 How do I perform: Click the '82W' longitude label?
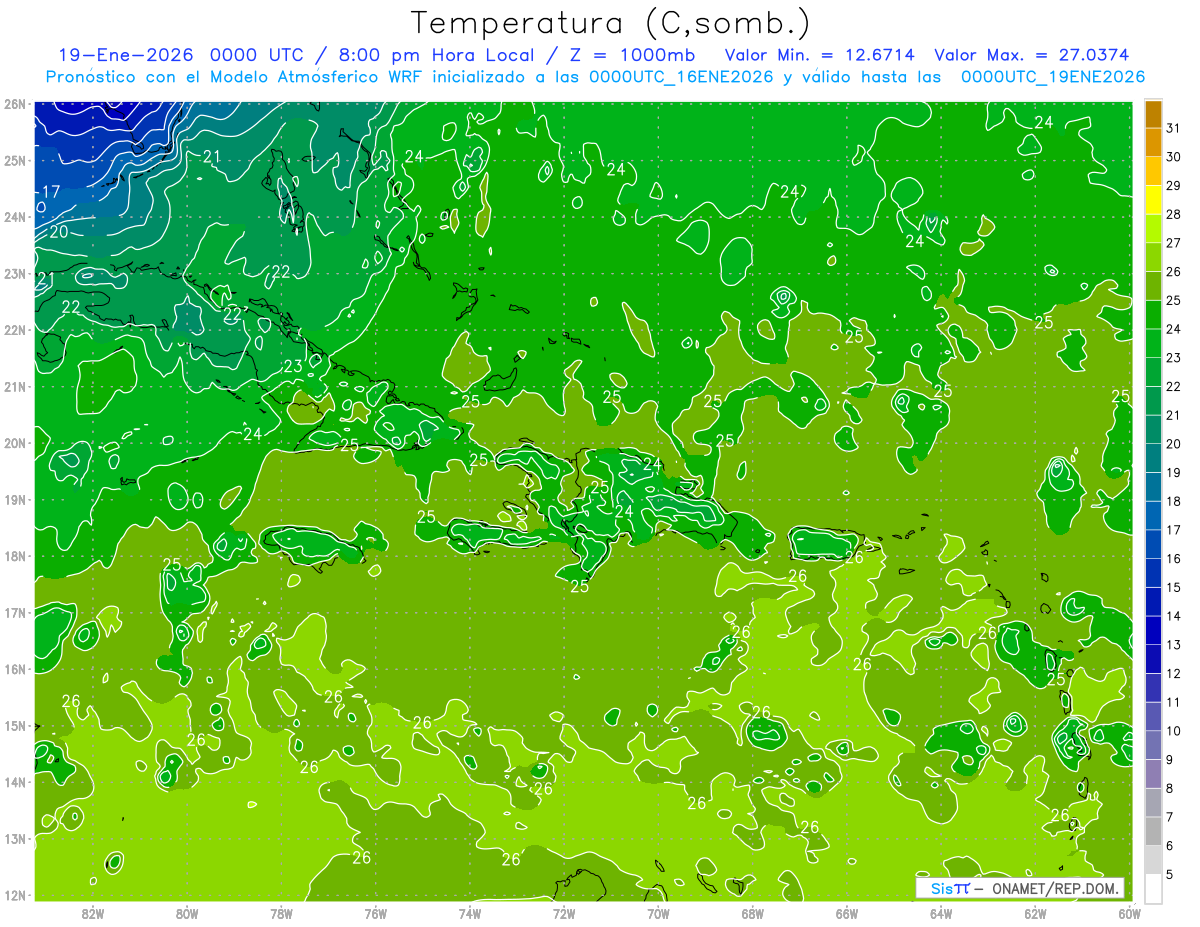(x=93, y=914)
